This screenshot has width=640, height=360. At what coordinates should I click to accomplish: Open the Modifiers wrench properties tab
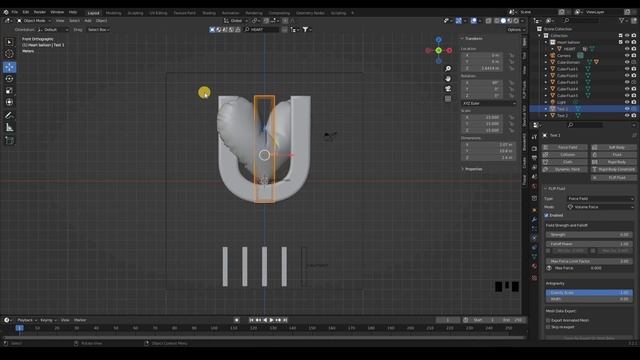[534, 220]
